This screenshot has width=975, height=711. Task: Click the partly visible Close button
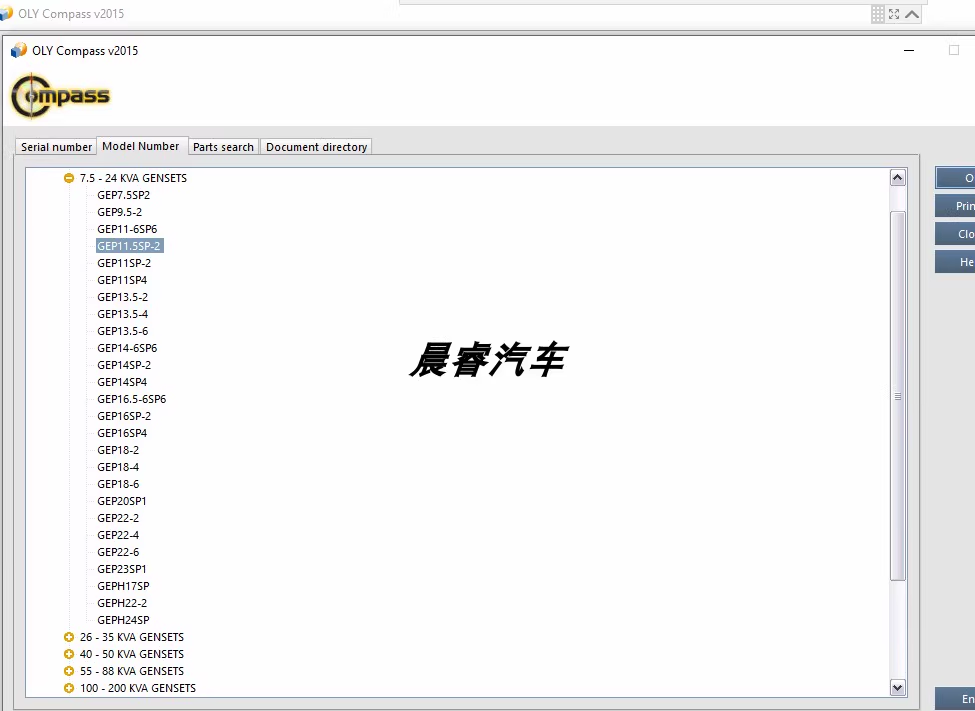point(955,234)
